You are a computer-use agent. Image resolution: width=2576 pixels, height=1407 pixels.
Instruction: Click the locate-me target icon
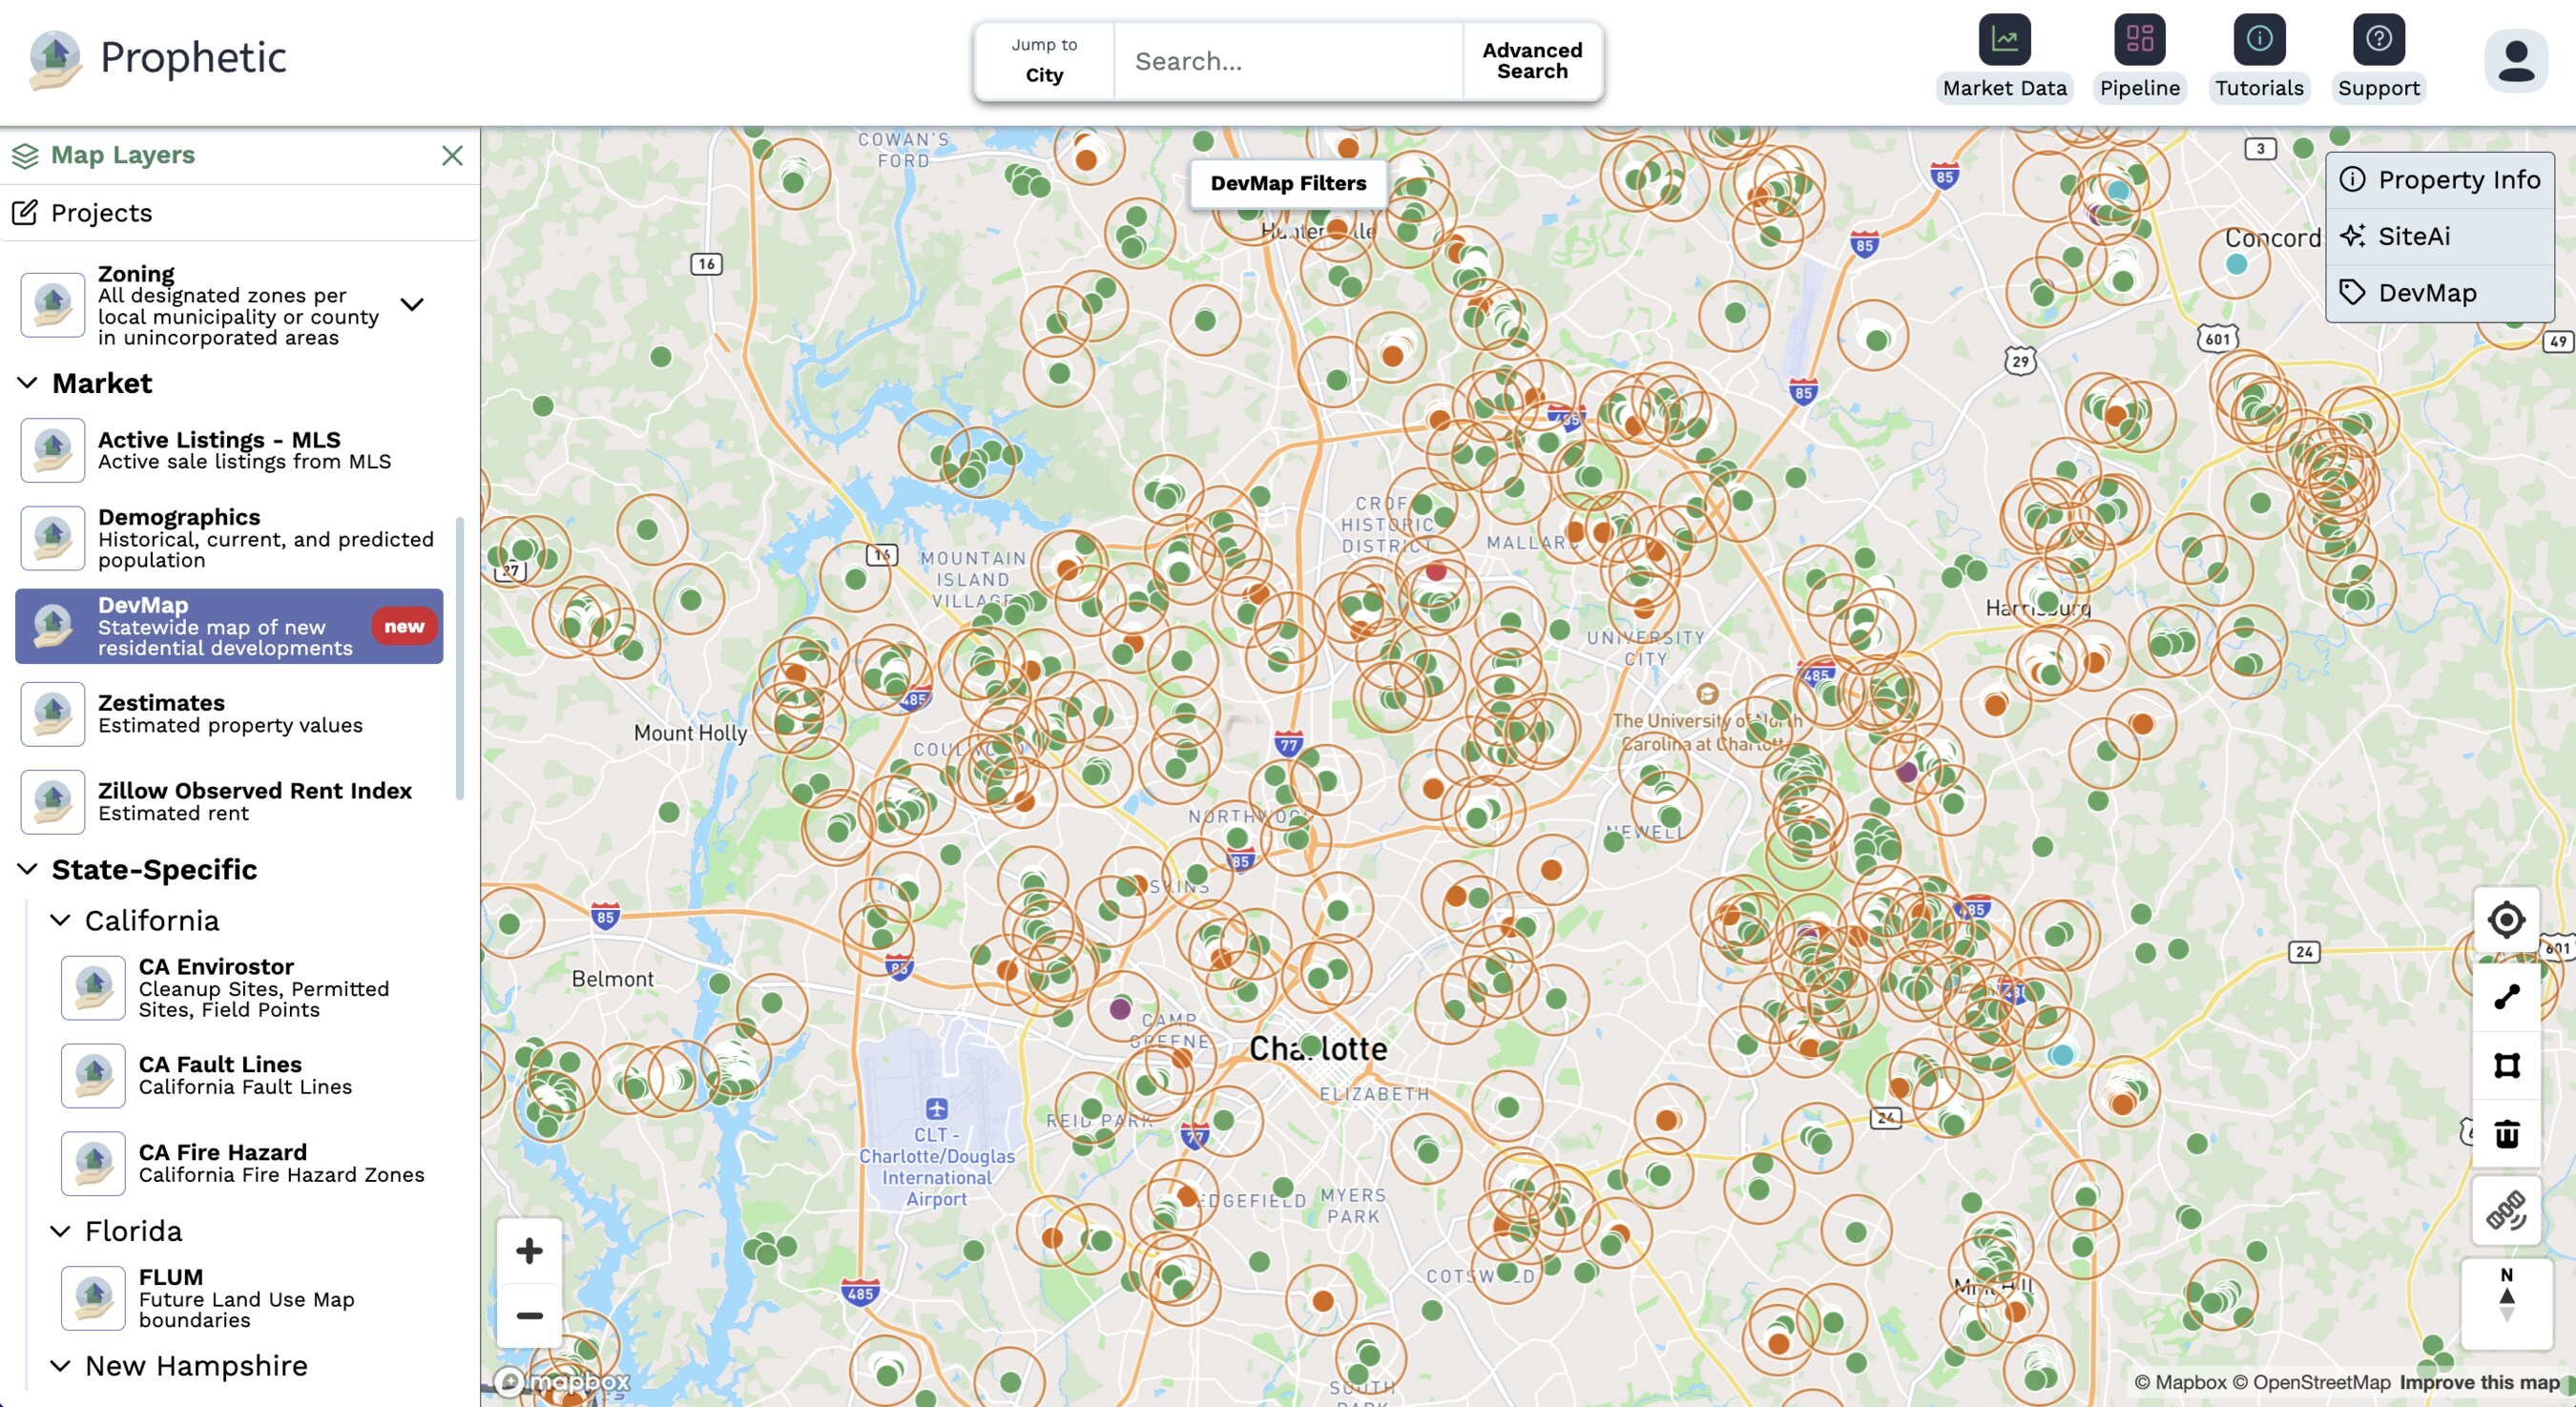pyautogui.click(x=2506, y=920)
